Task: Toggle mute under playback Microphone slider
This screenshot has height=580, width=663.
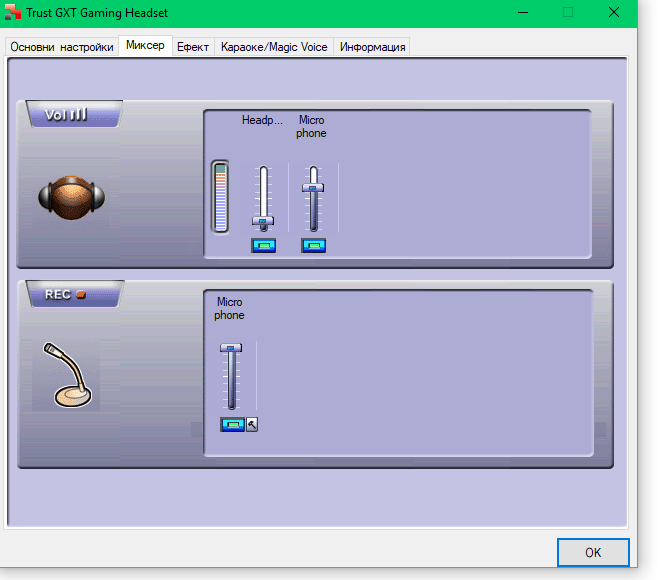Action: pos(313,246)
